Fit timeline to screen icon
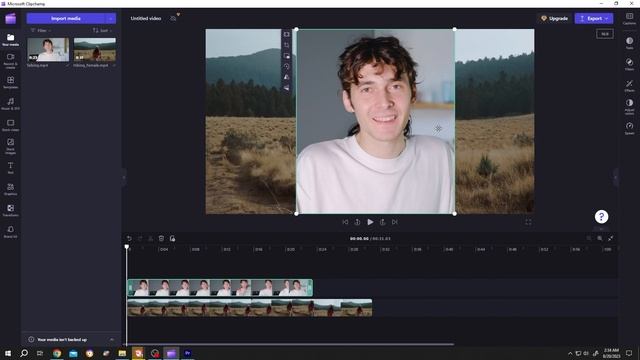Screen dimensions: 640x360 [x=611, y=238]
